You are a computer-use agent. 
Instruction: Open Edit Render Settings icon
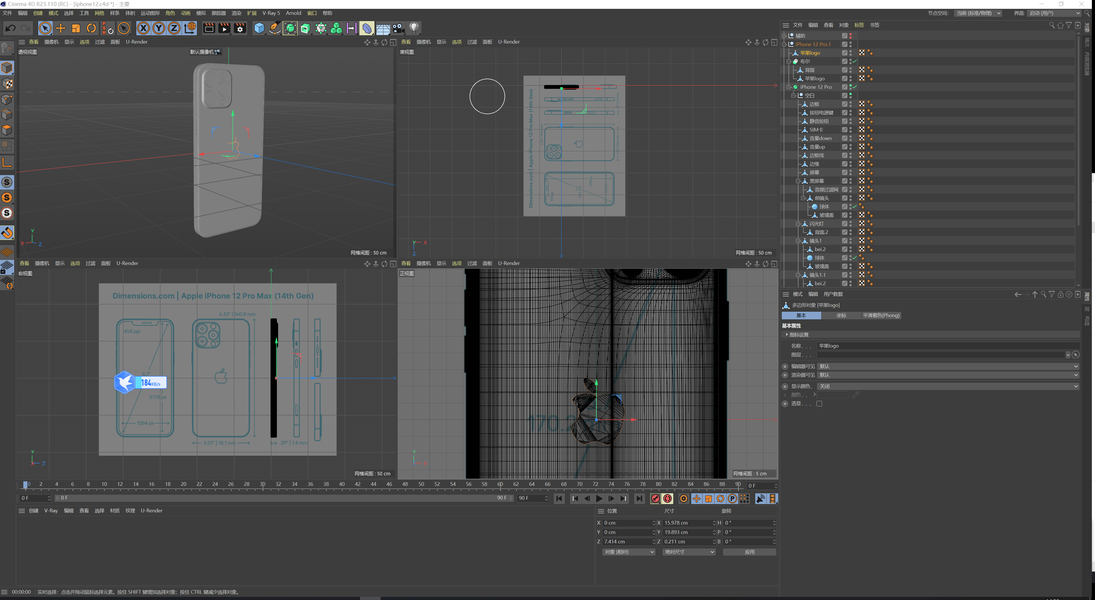(240, 28)
